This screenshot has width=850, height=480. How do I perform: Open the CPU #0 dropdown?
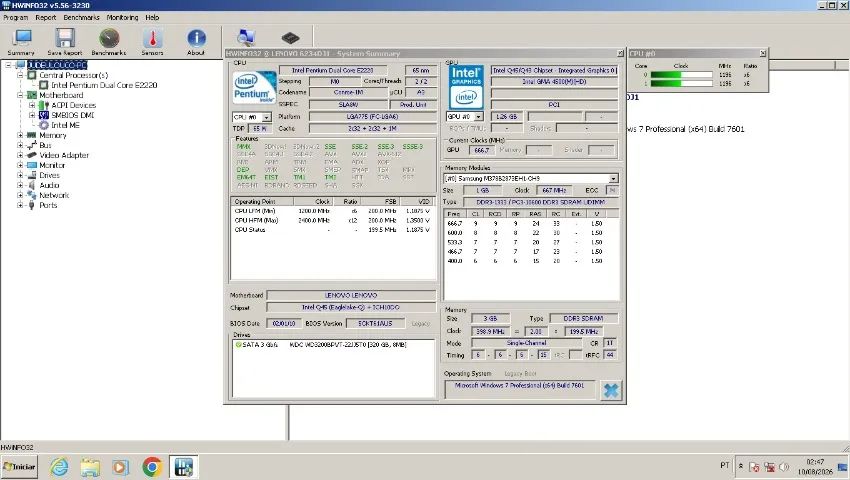point(266,117)
